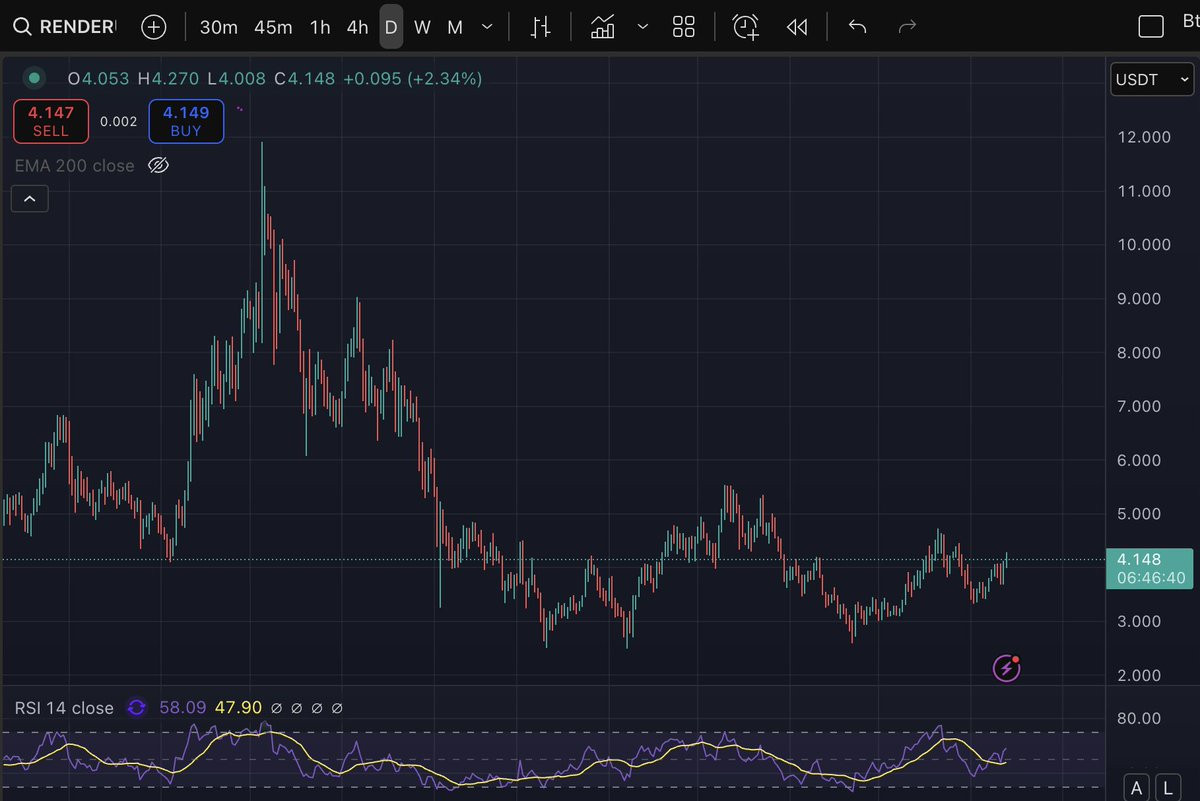Open the layout templates grid icon
1200x801 pixels.
coord(684,27)
